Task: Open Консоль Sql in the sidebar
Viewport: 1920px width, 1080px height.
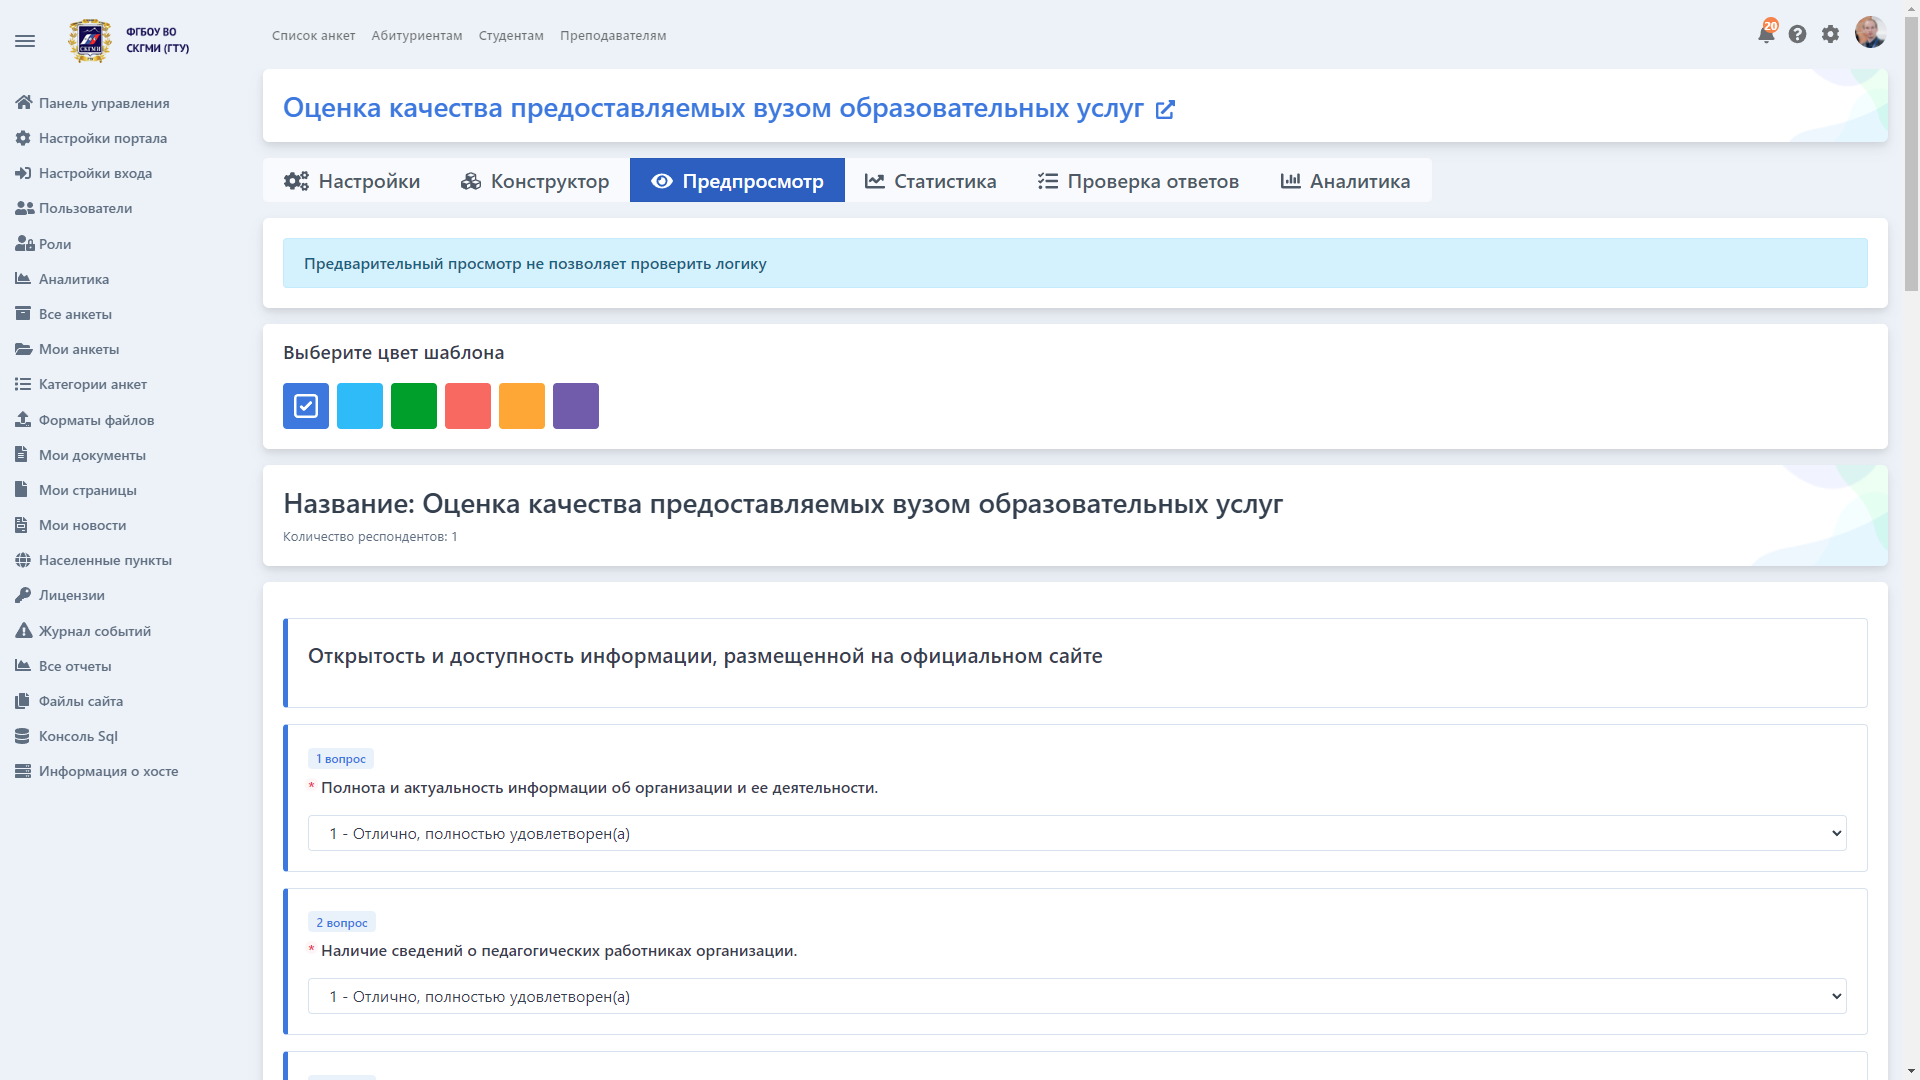Action: pyautogui.click(x=75, y=736)
